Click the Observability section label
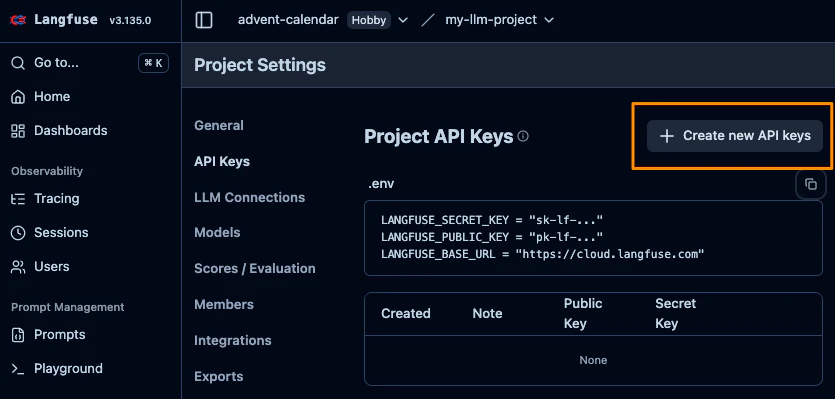This screenshot has width=835, height=399. [47, 171]
